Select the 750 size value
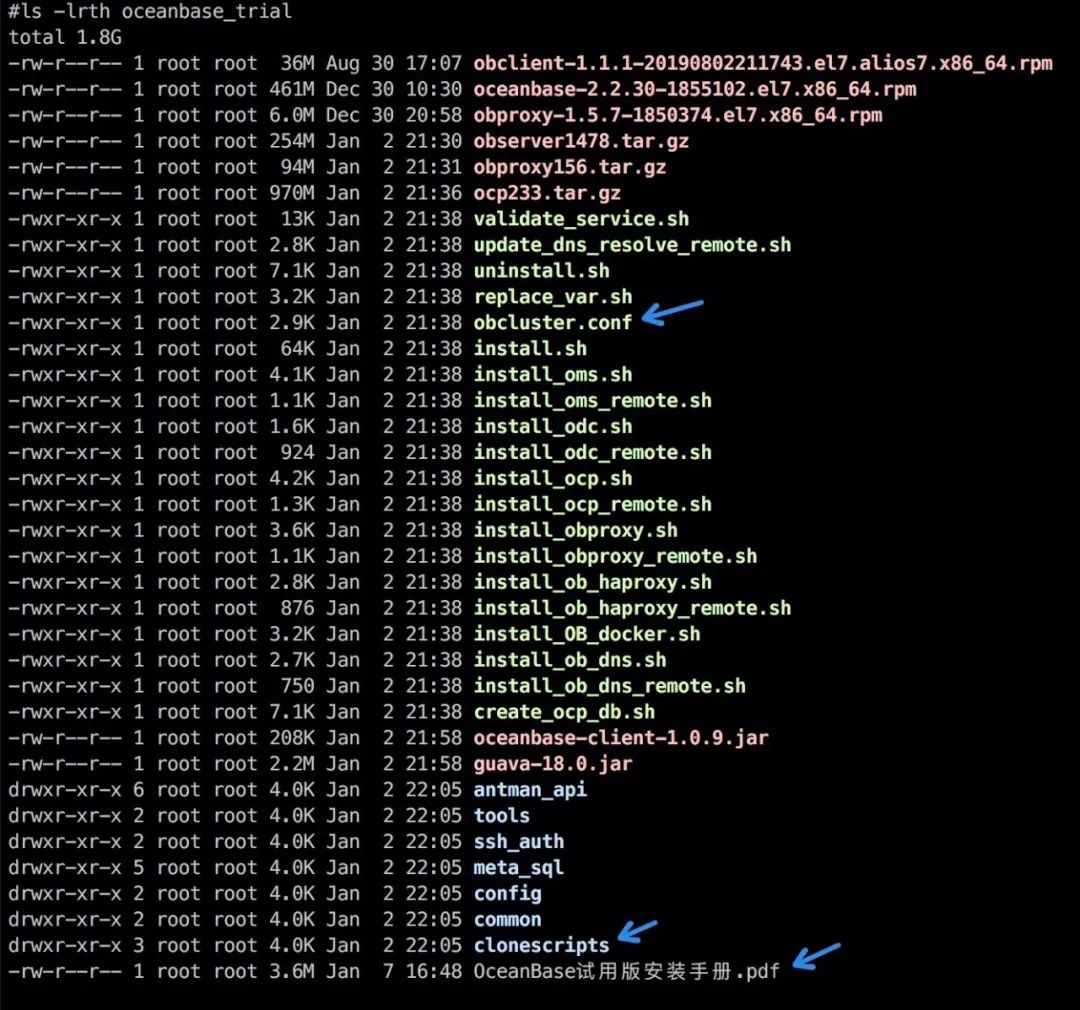The image size is (1080, 1010). coord(297,686)
